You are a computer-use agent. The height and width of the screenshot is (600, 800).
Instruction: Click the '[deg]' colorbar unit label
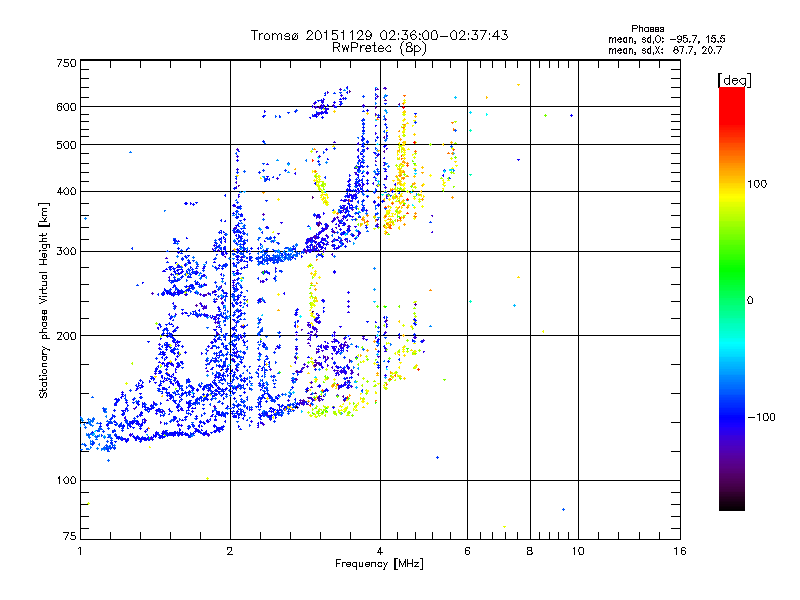click(x=734, y=81)
